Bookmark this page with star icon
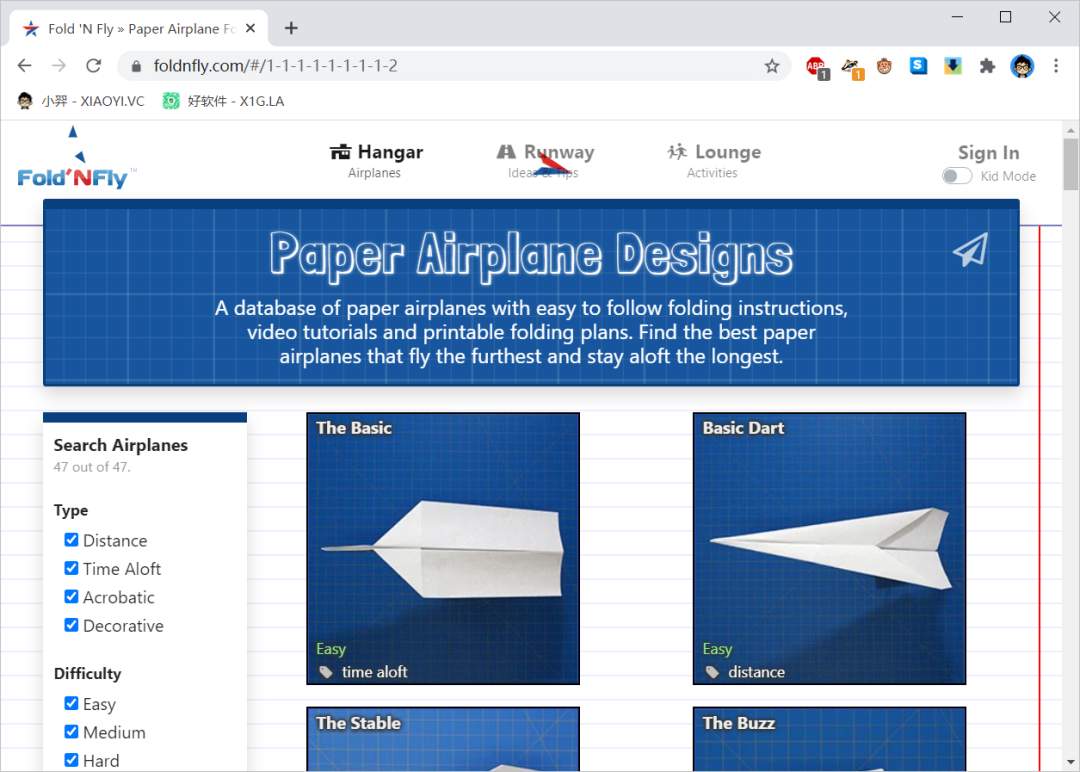 [x=771, y=66]
